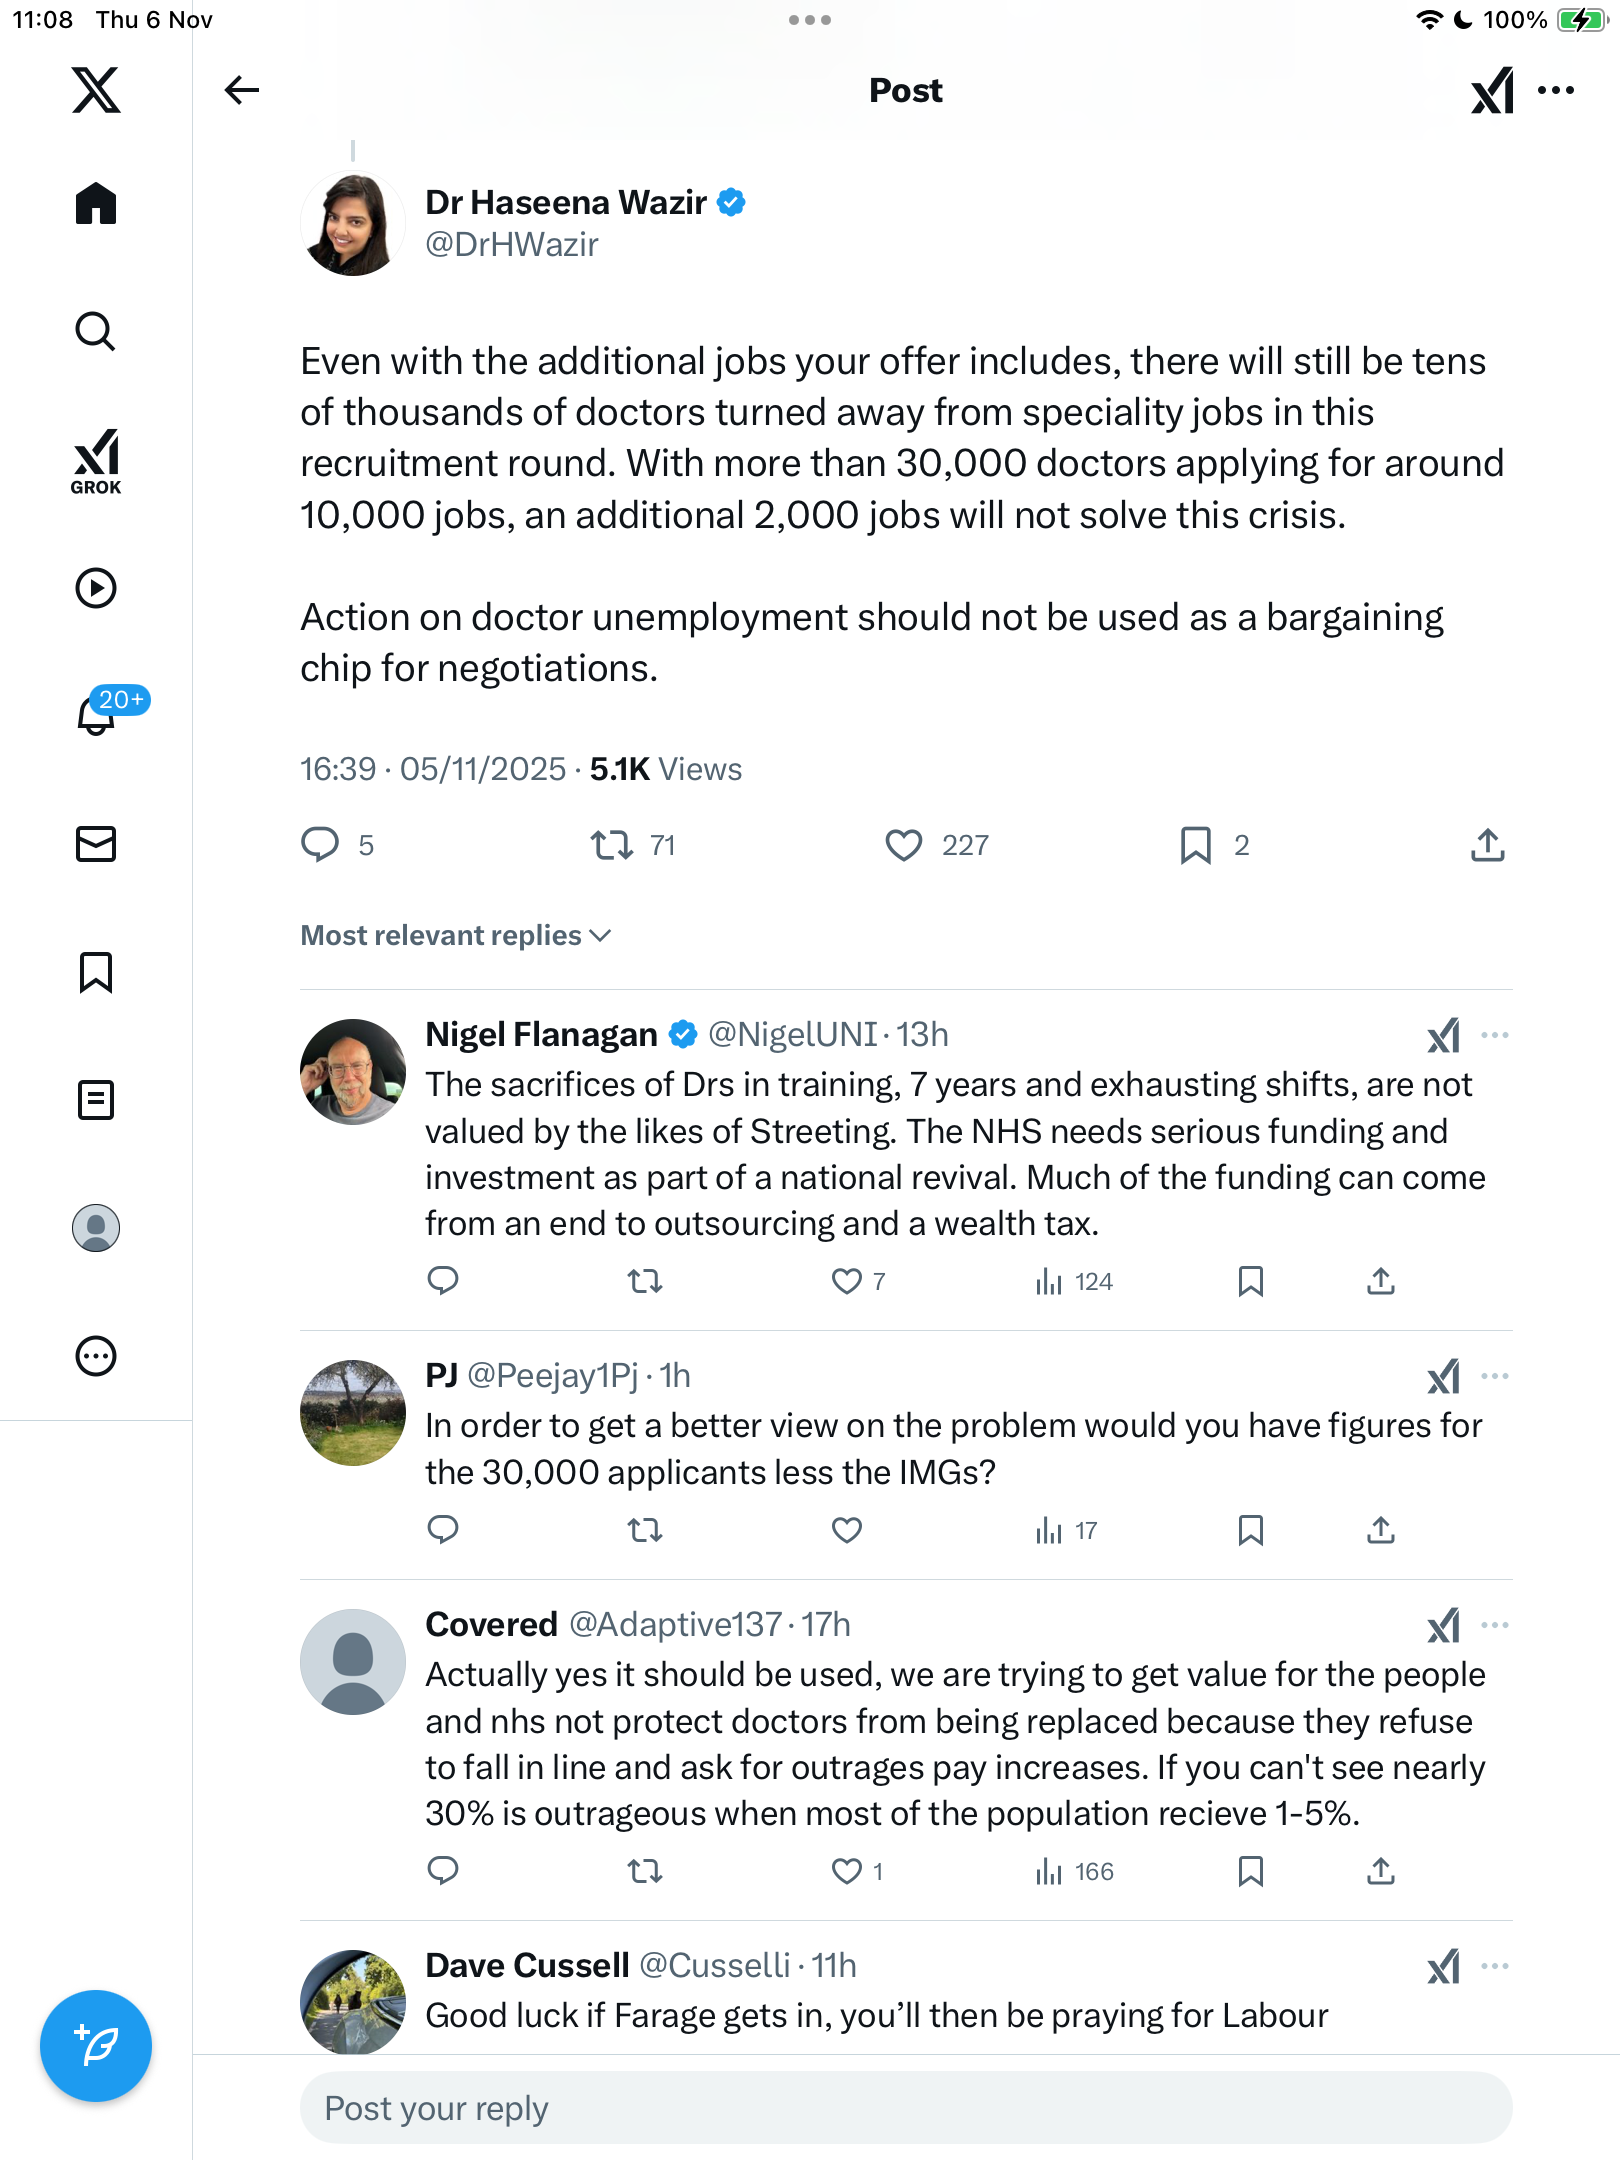Bookmark the main post
The image size is (1620, 2160).
click(1195, 845)
